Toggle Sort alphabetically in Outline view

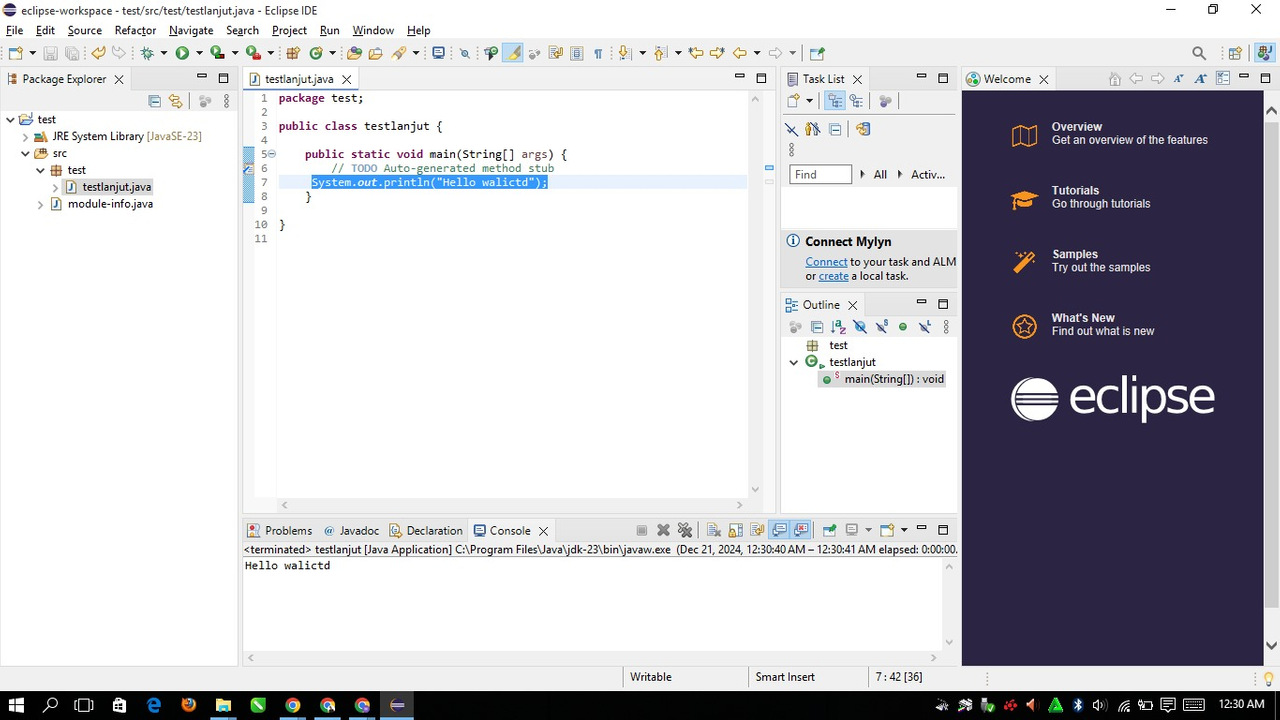click(838, 327)
